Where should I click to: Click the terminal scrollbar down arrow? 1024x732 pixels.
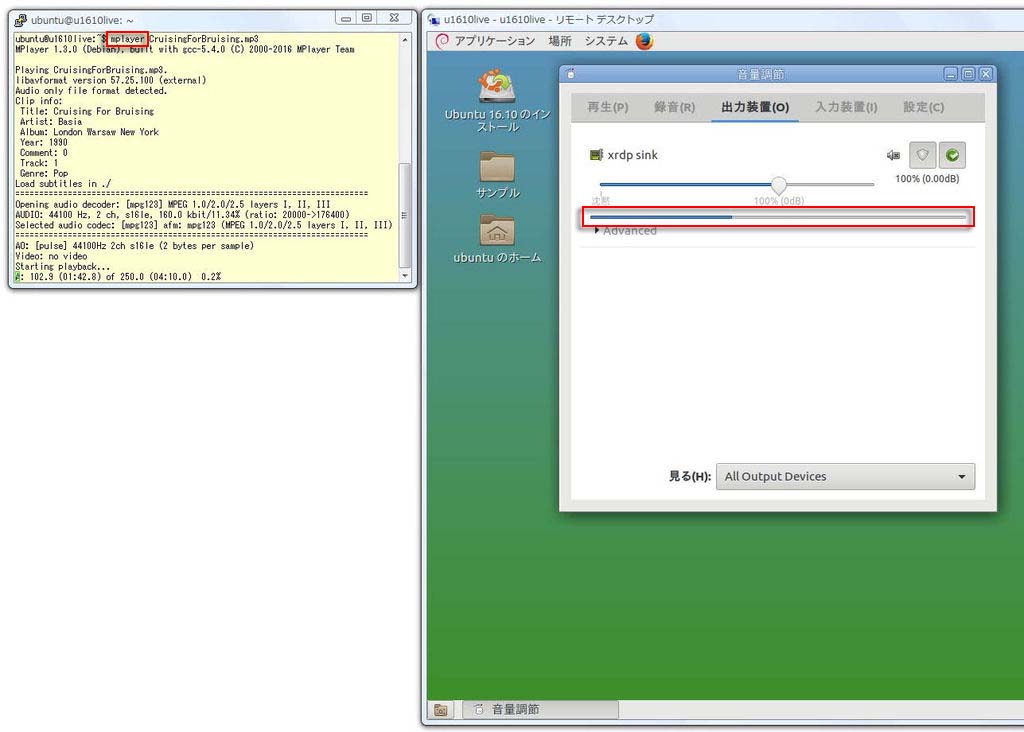tap(405, 276)
